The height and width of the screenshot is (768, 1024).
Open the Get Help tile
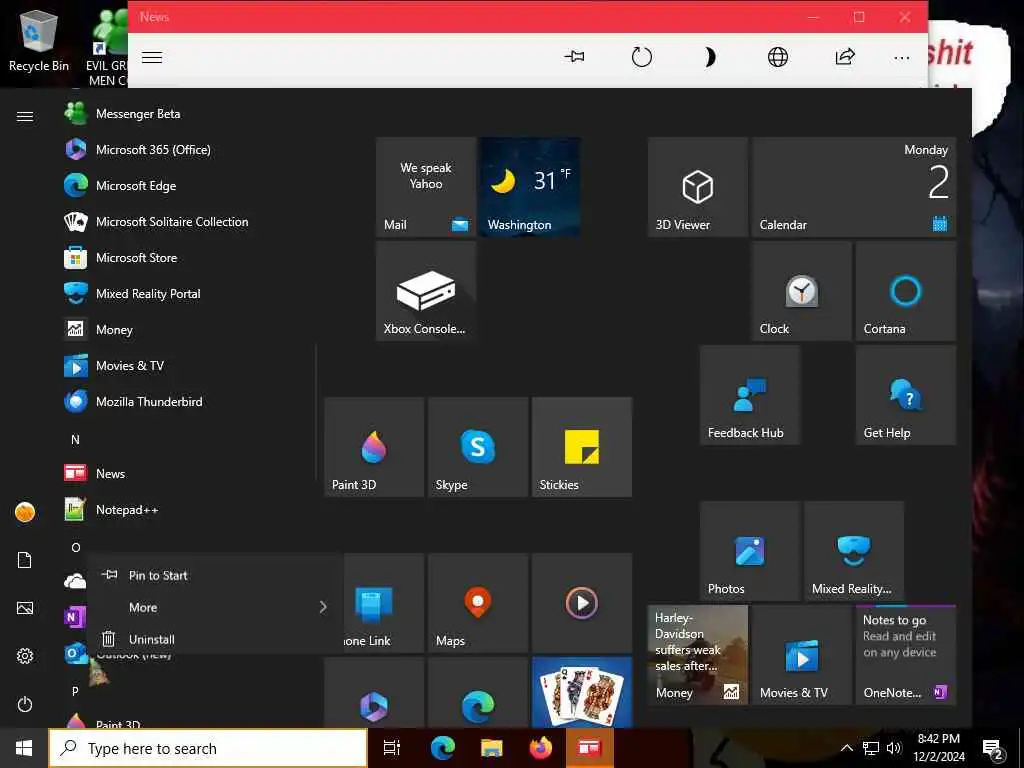click(906, 395)
